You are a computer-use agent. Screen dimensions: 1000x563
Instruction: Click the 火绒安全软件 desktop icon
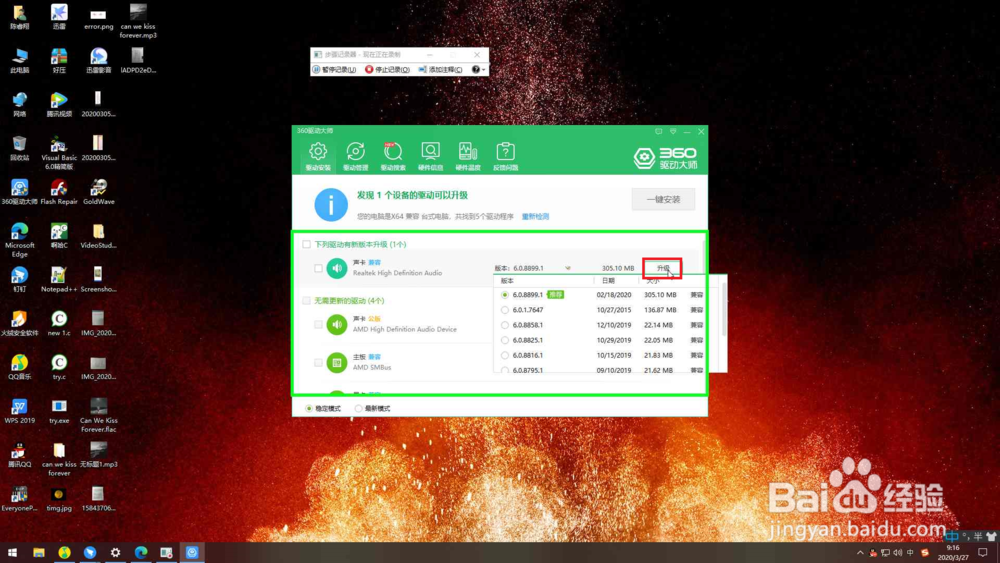tap(19, 324)
